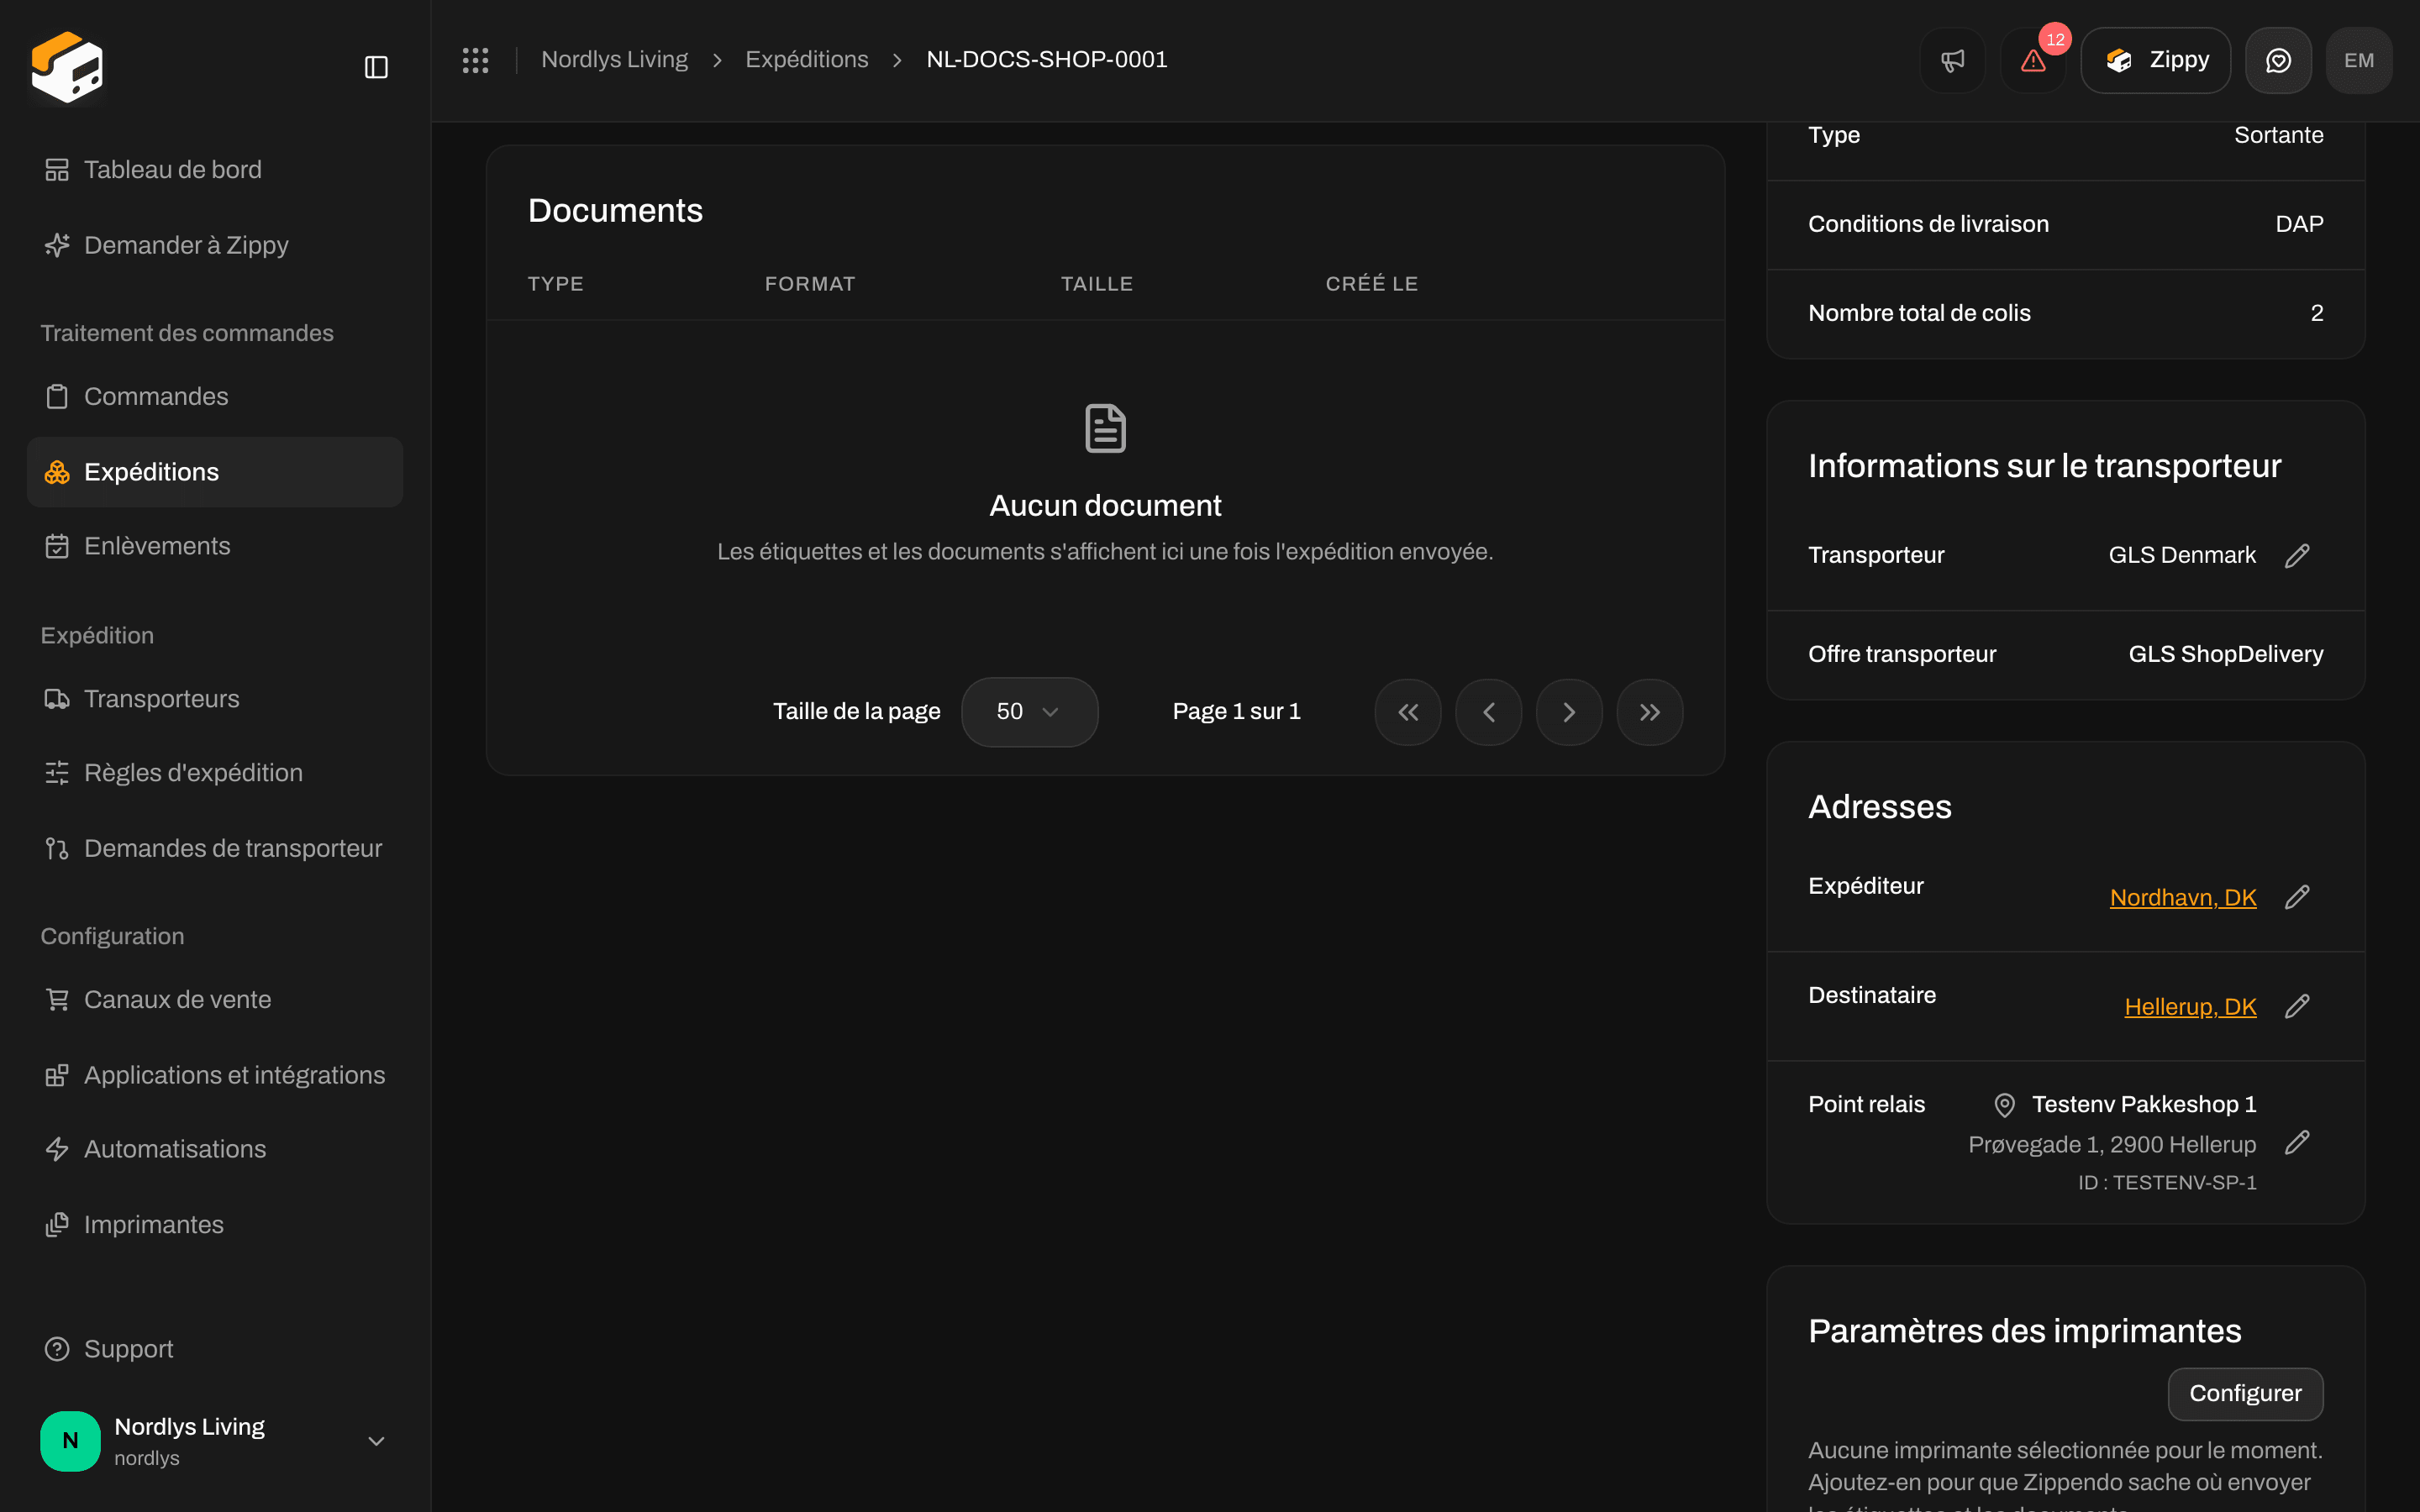Open Règles d'expédition
Image resolution: width=2420 pixels, height=1512 pixels.
click(x=215, y=773)
